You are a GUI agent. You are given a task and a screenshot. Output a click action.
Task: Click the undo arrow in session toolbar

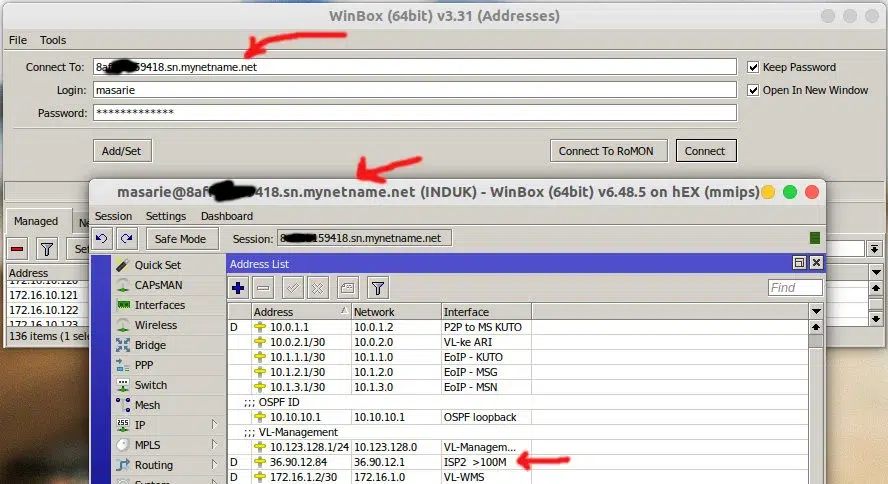click(x=102, y=239)
